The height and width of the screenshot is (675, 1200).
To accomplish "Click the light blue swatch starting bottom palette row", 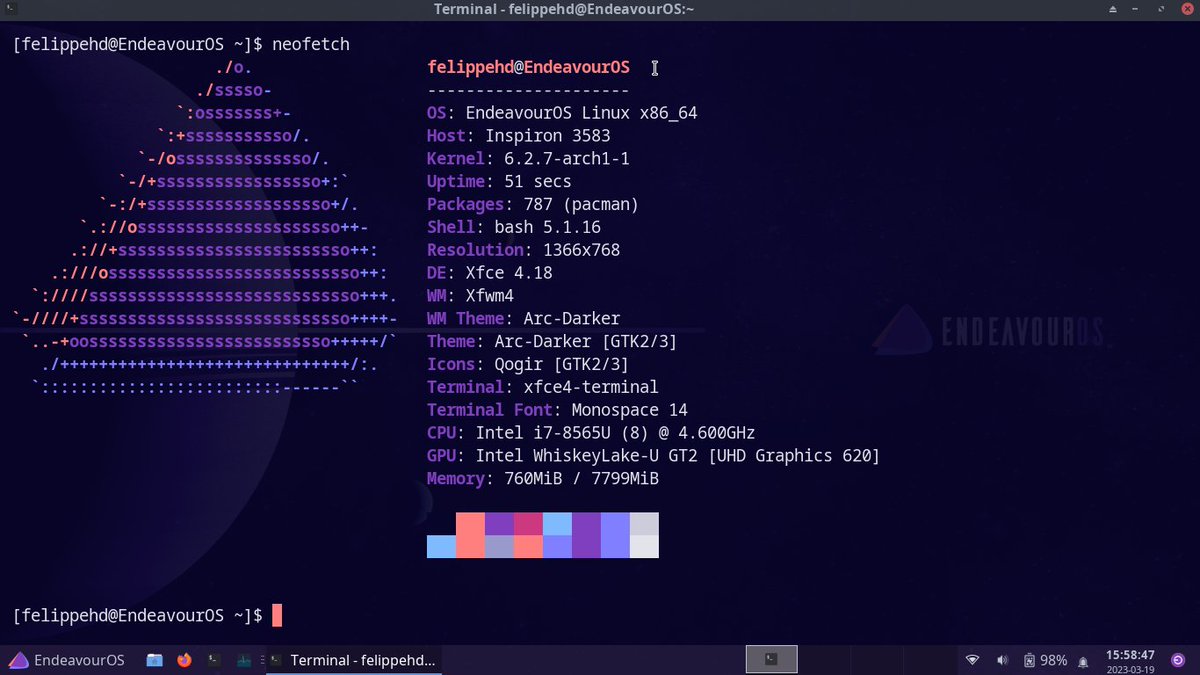I will [x=441, y=547].
